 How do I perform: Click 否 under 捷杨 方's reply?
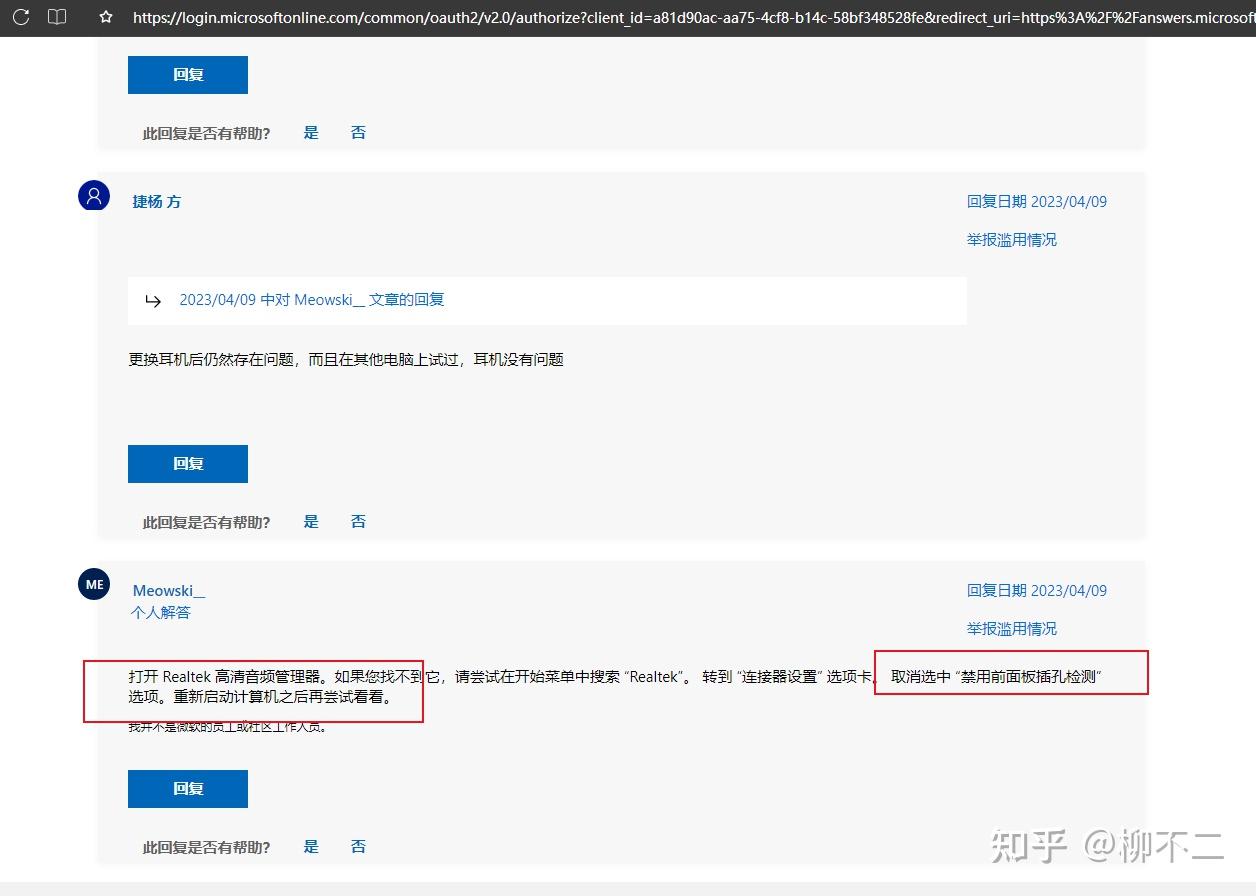click(x=358, y=521)
